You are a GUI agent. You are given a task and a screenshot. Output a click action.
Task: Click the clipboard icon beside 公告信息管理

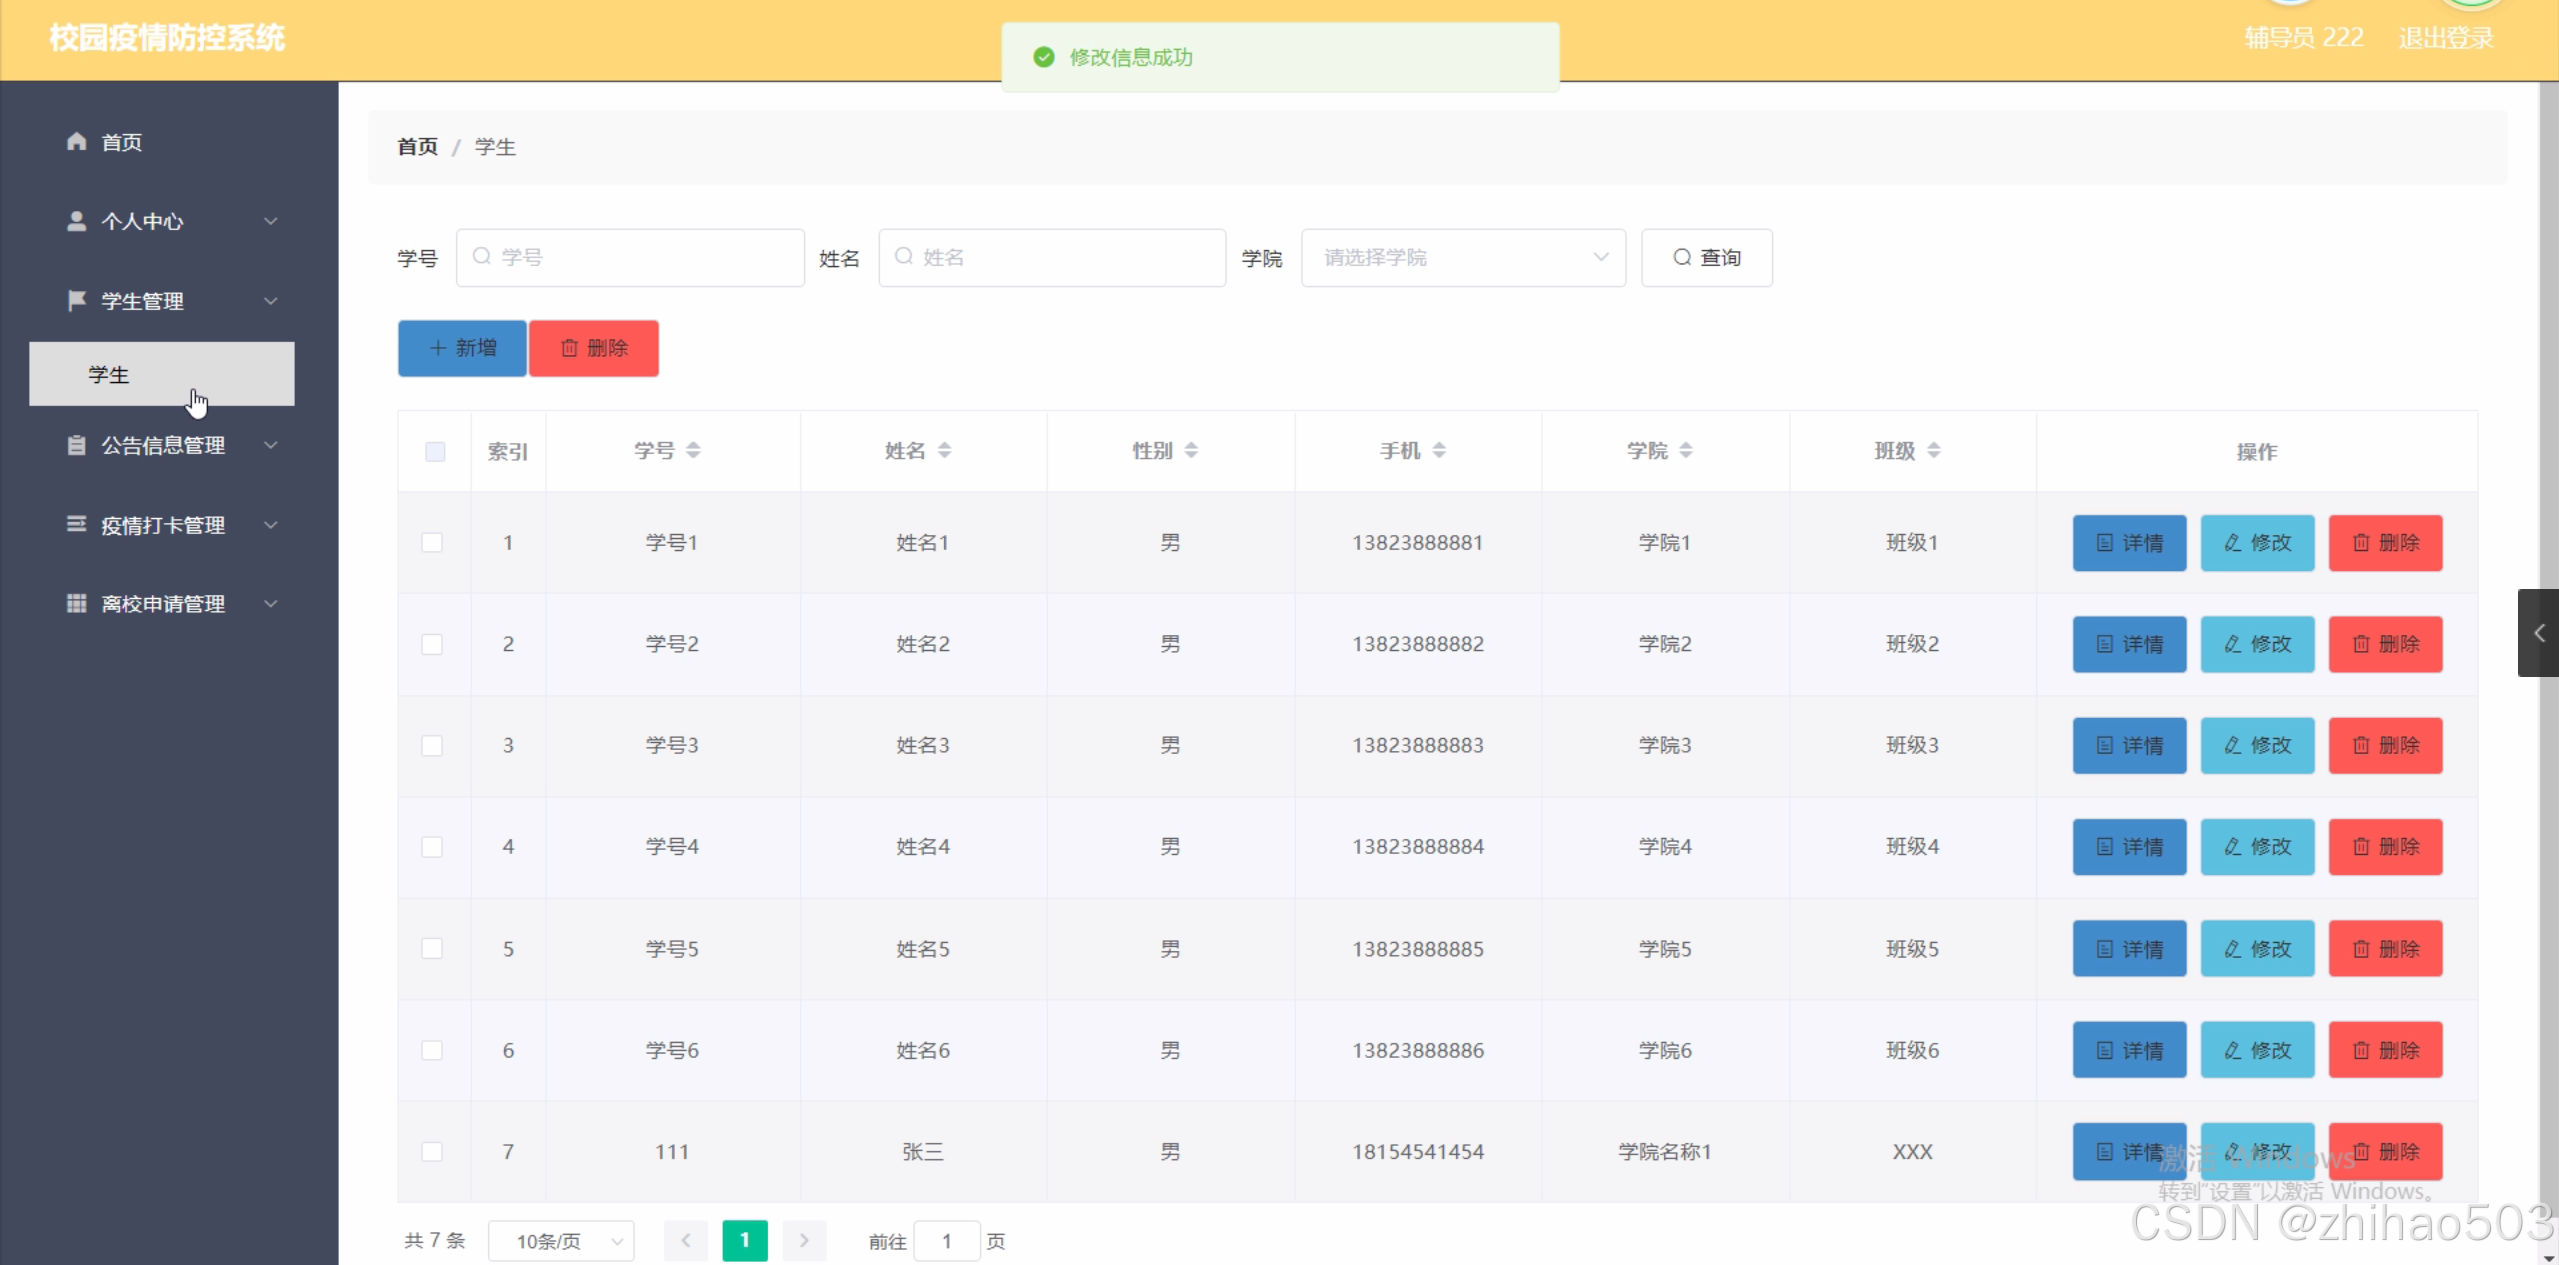click(76, 445)
